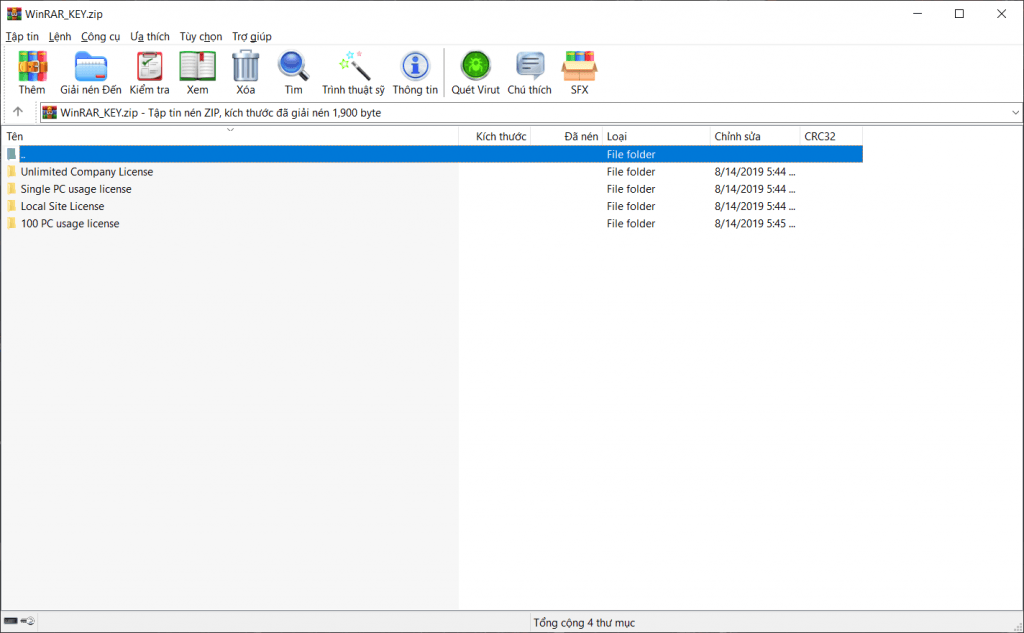Open the Xem view icon
The height and width of the screenshot is (633, 1024).
click(x=197, y=66)
